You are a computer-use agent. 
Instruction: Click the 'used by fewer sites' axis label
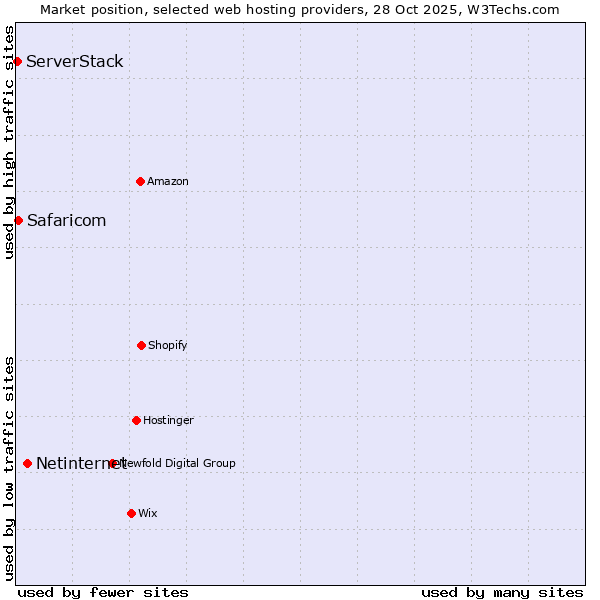(103, 592)
